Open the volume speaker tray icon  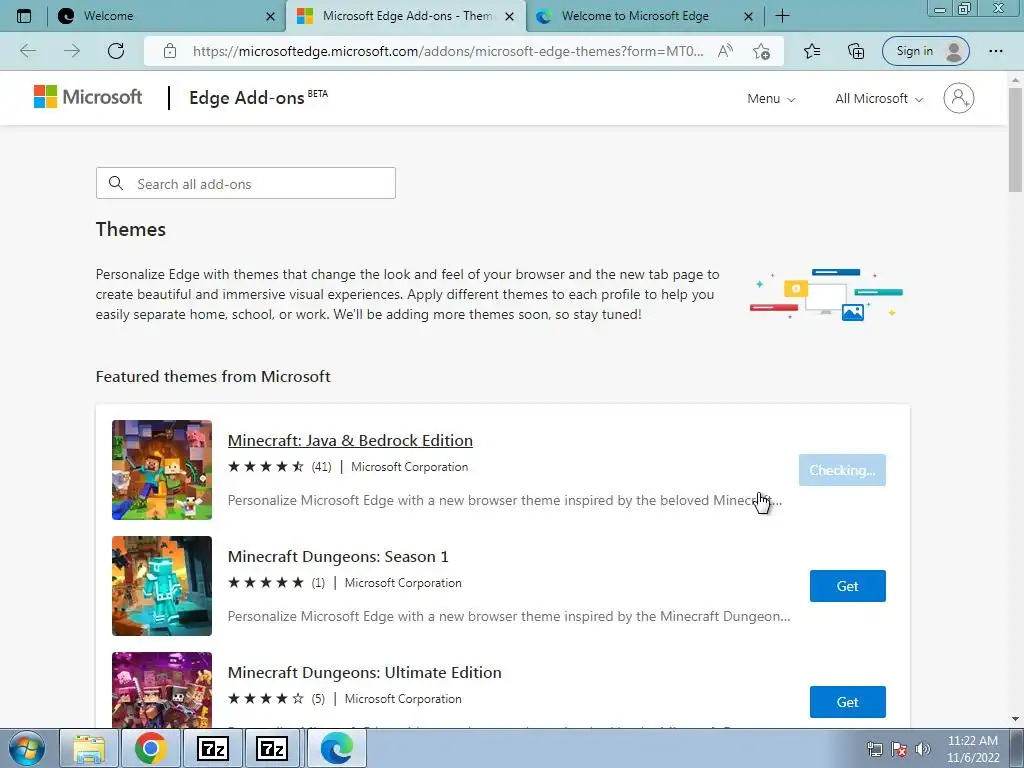click(x=923, y=749)
